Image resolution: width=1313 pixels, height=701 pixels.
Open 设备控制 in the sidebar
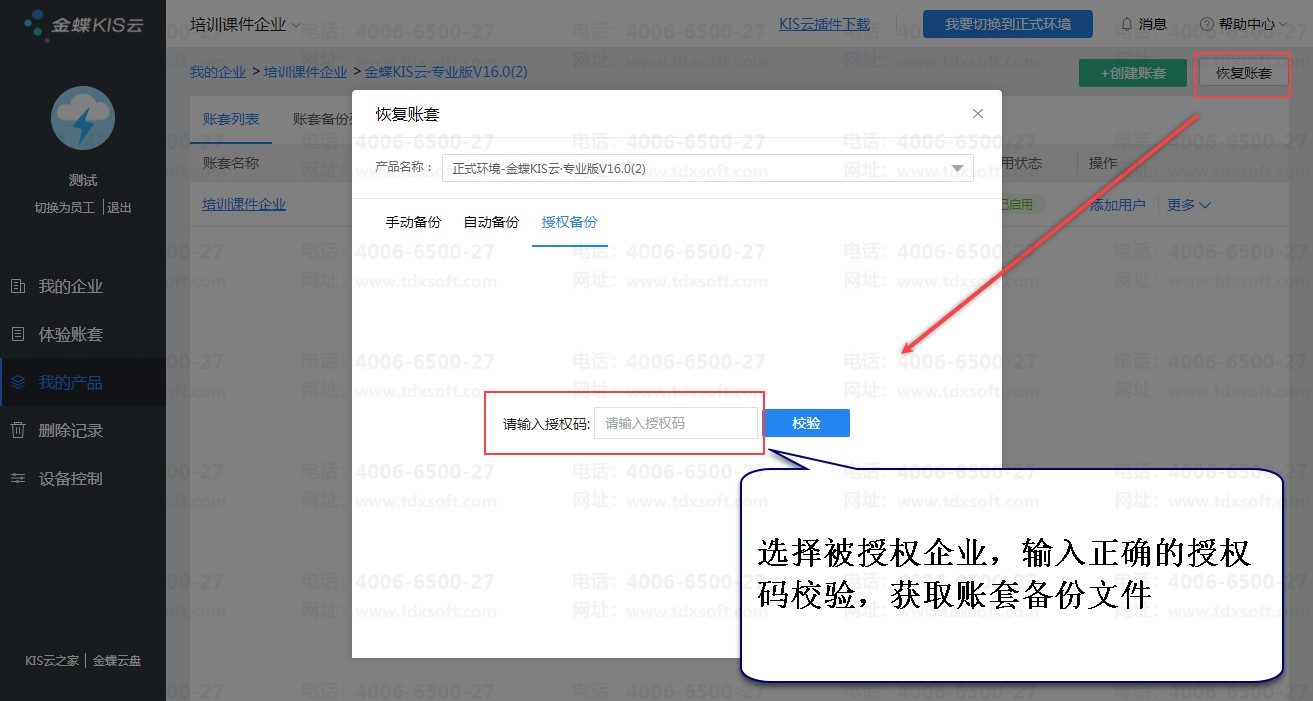[x=70, y=479]
